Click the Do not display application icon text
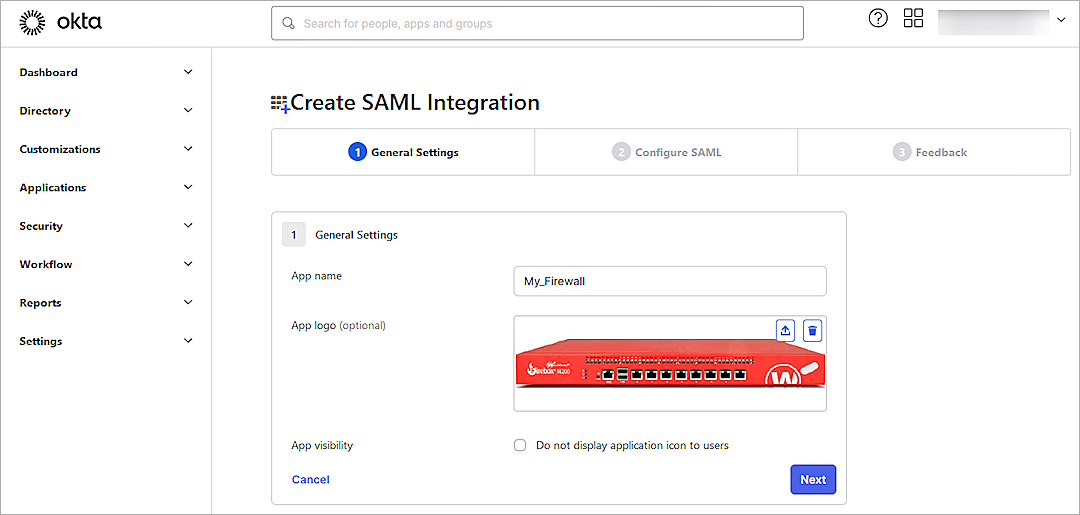 [632, 445]
